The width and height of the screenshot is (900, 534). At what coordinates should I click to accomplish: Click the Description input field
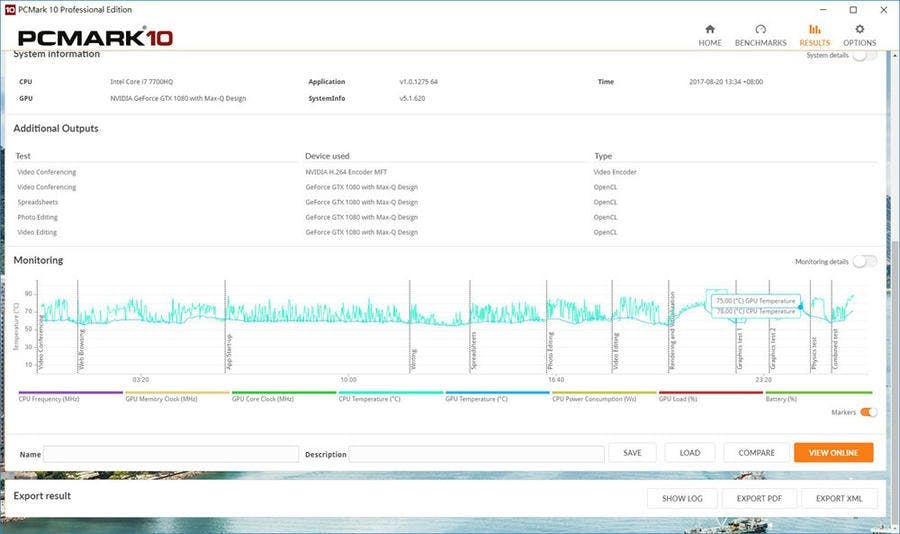click(x=476, y=454)
